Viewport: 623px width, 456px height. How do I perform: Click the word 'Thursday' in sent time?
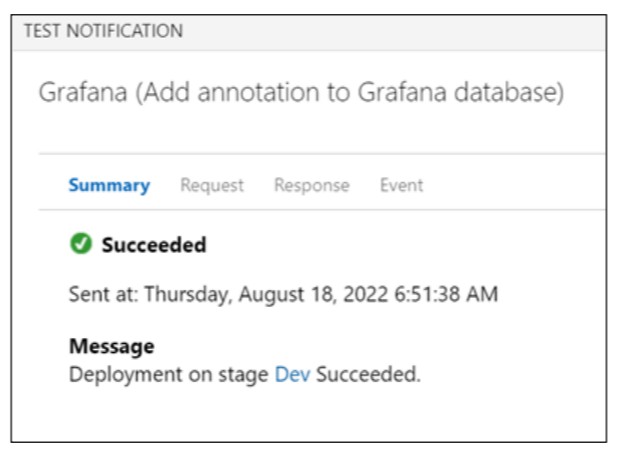188,296
